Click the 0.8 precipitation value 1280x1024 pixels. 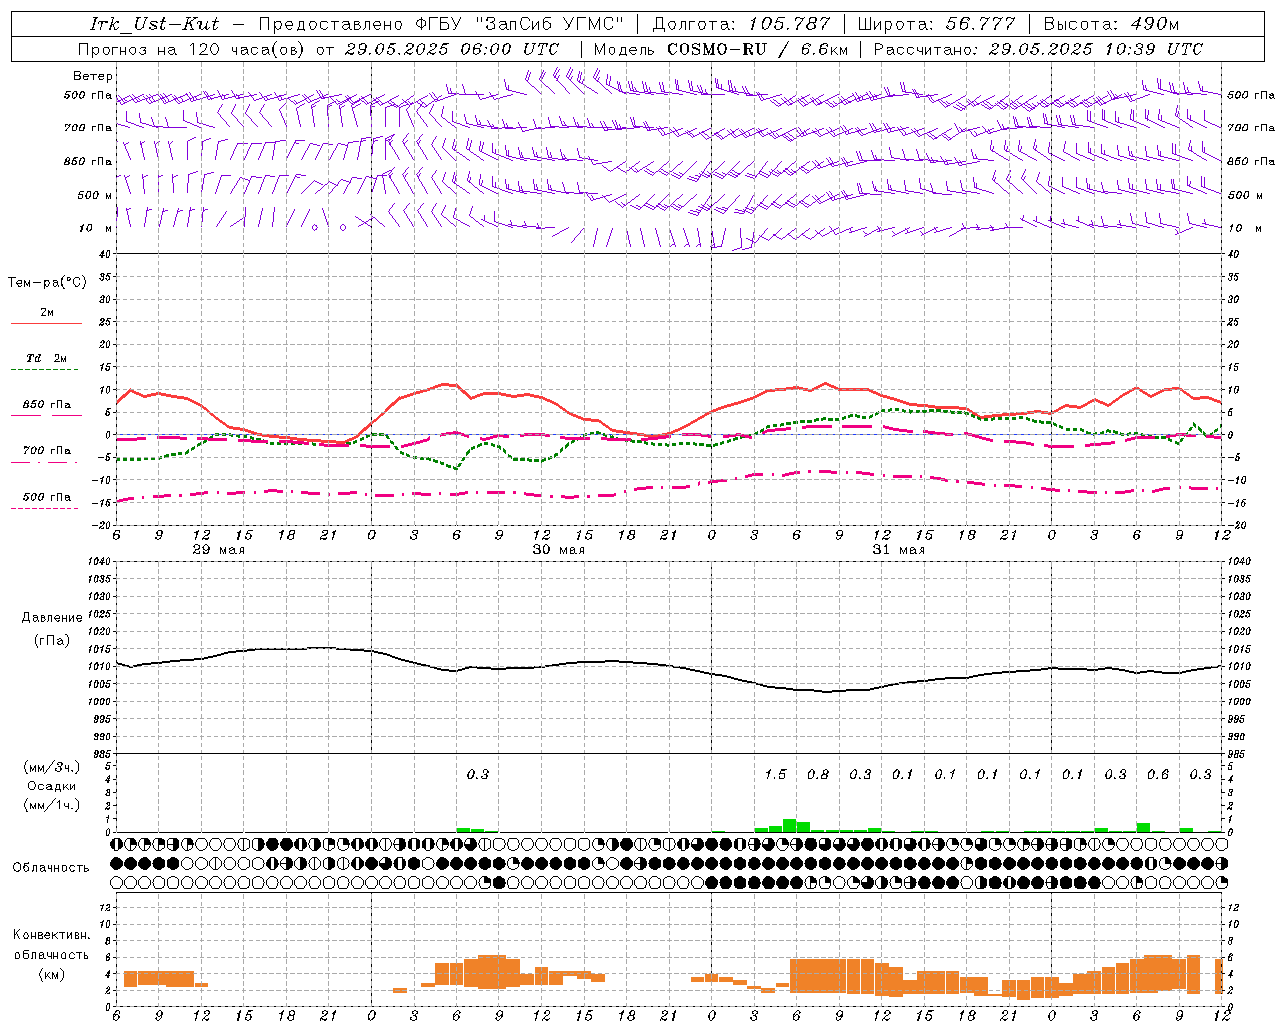pos(818,774)
